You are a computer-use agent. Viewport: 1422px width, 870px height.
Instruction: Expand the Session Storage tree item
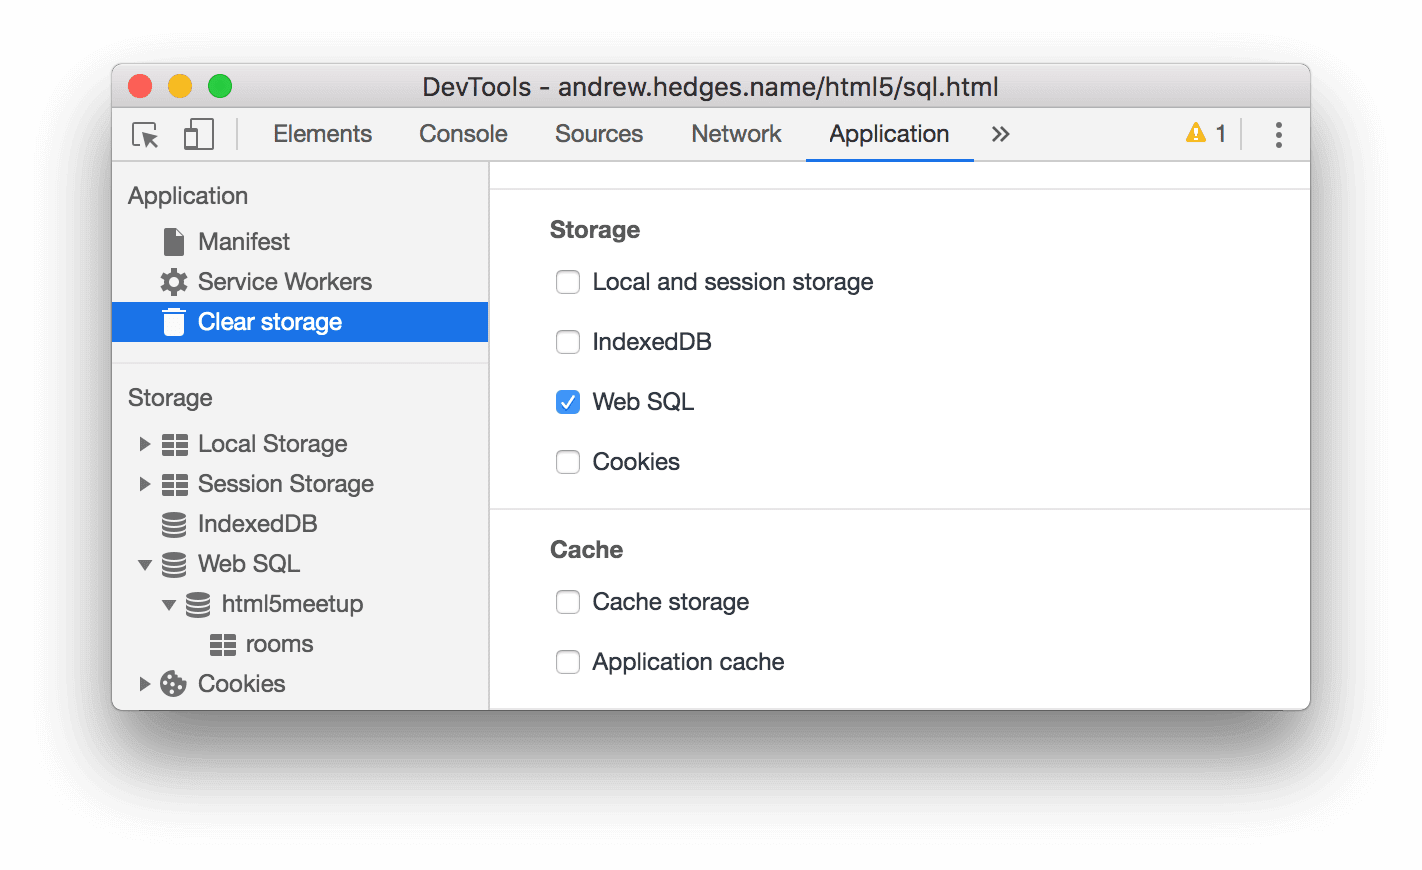[x=145, y=483]
